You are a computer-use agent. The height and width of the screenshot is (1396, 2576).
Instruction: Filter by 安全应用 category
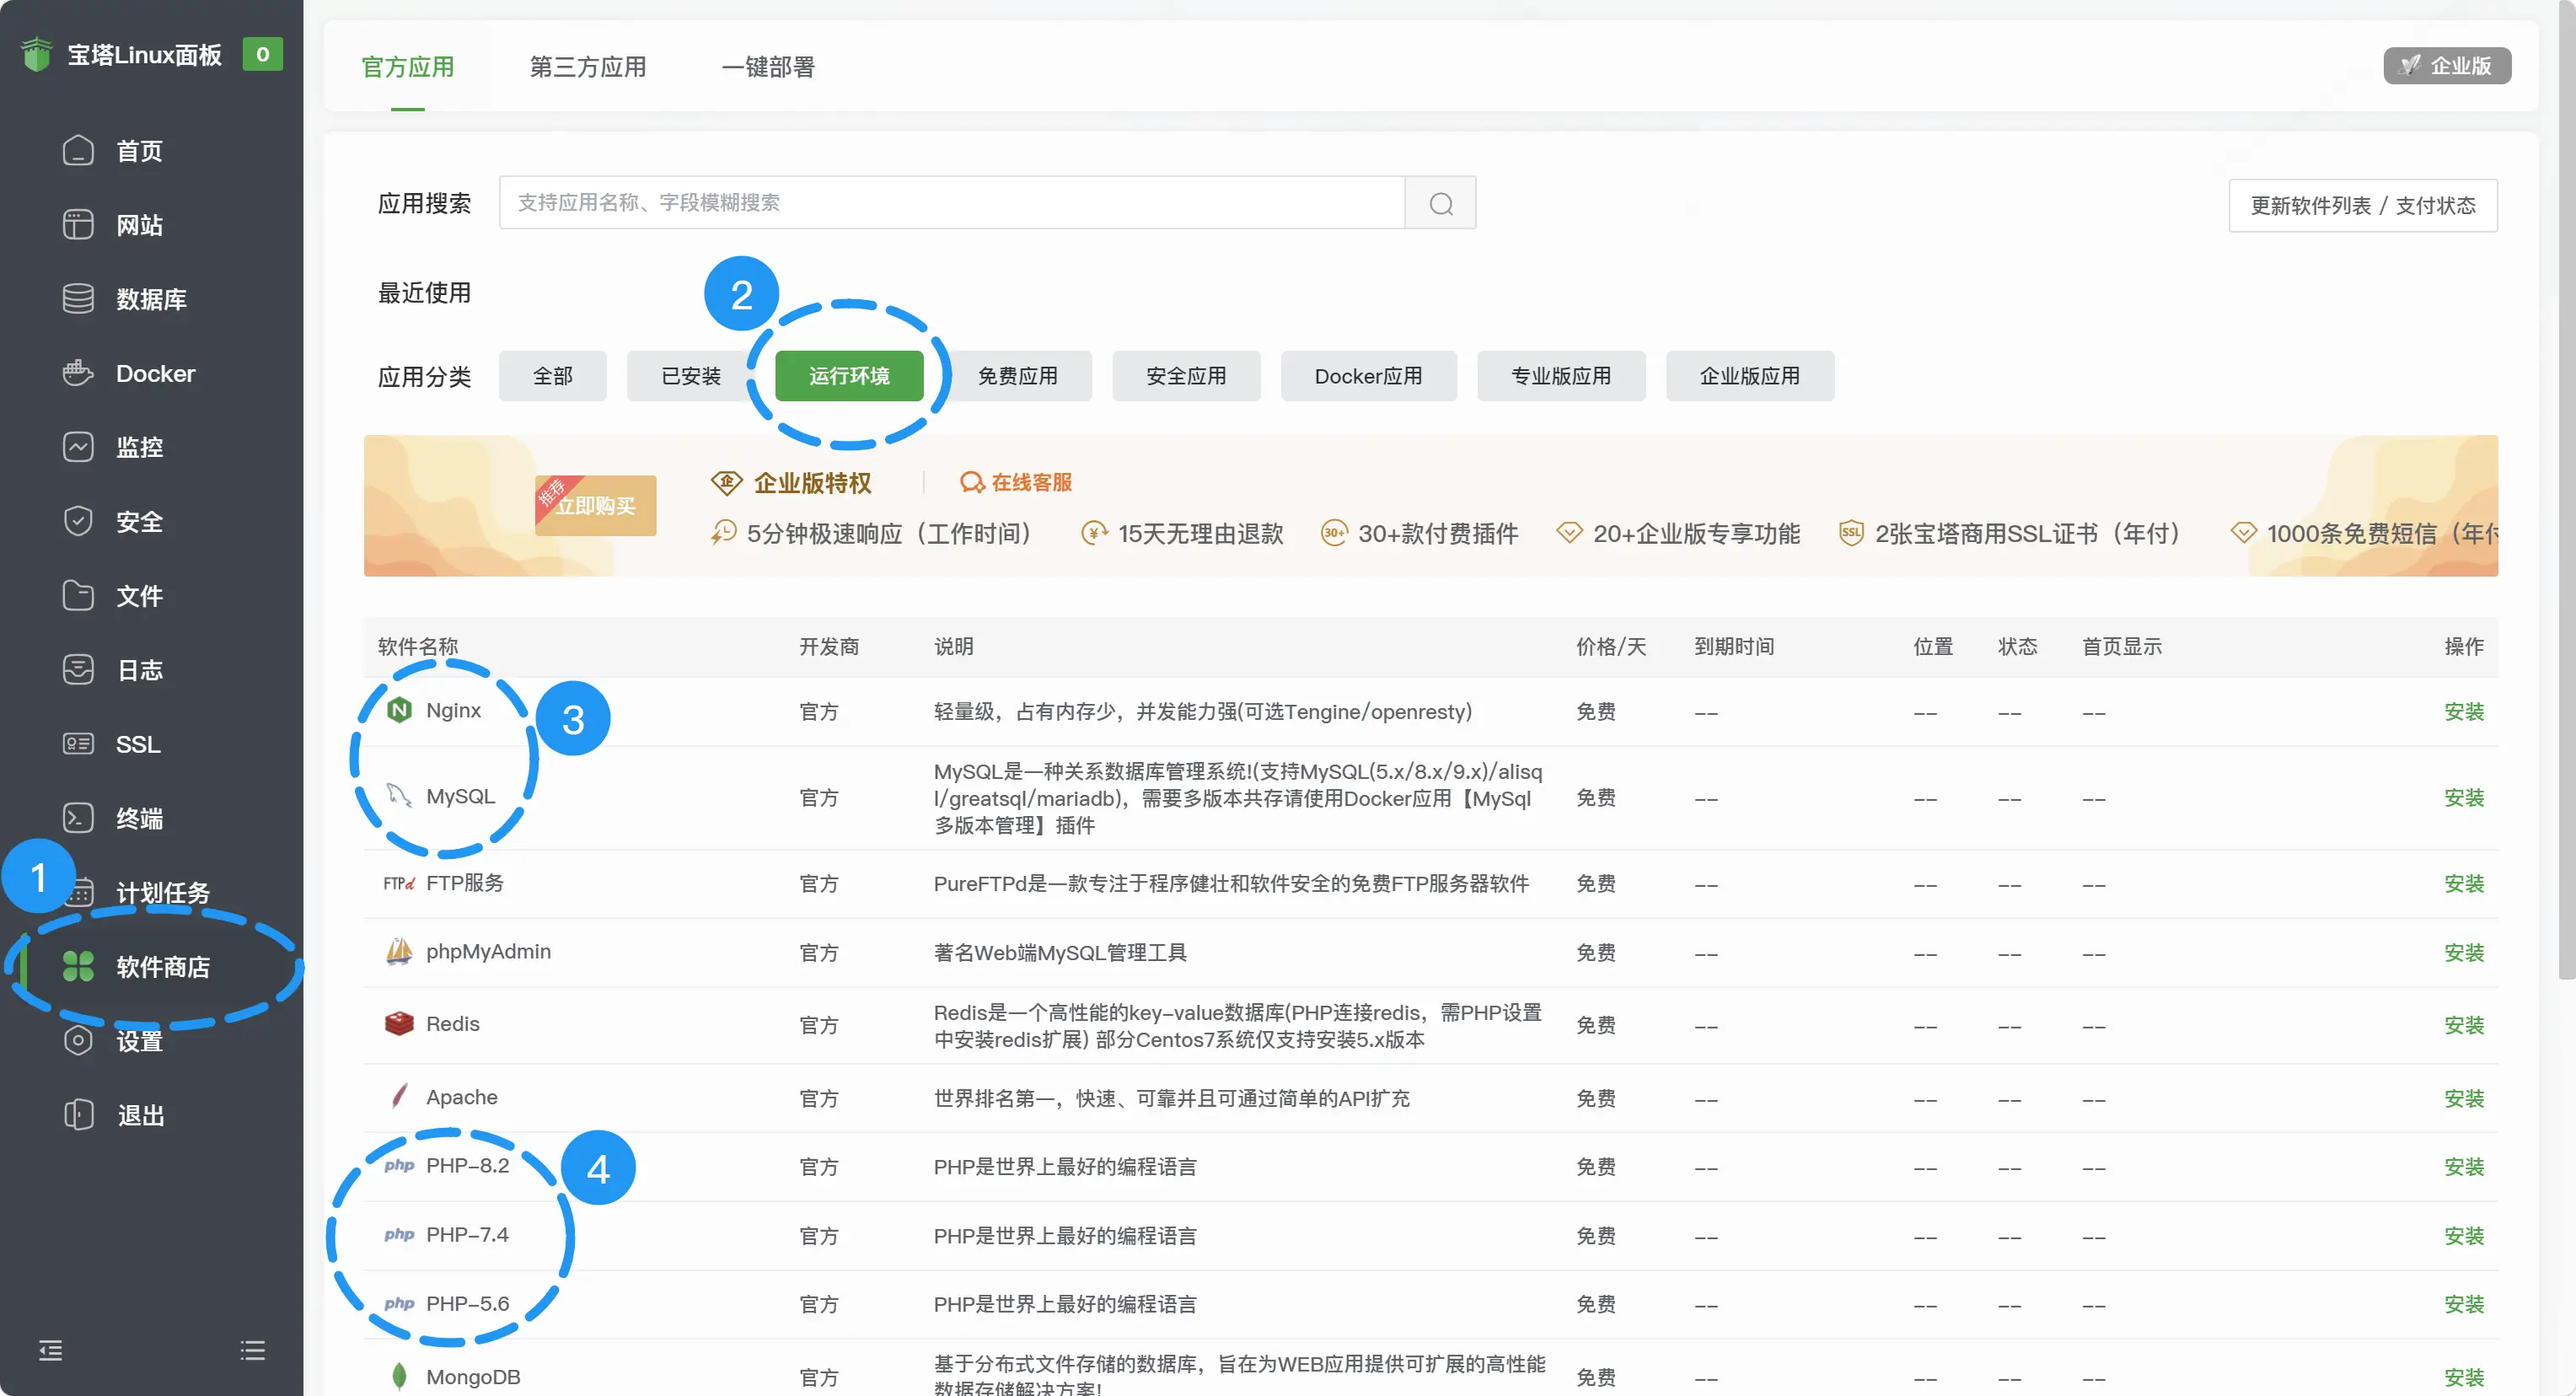click(1186, 376)
